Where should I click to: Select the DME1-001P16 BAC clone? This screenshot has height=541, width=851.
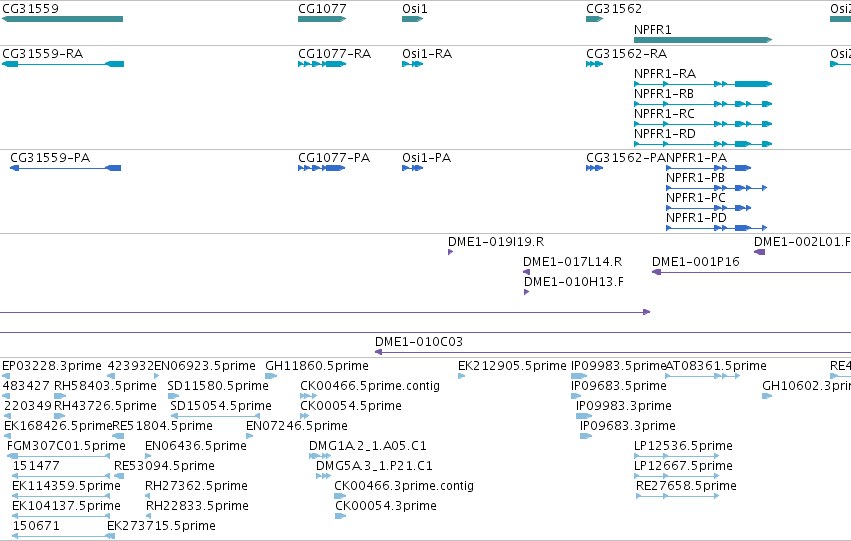[x=751, y=272]
